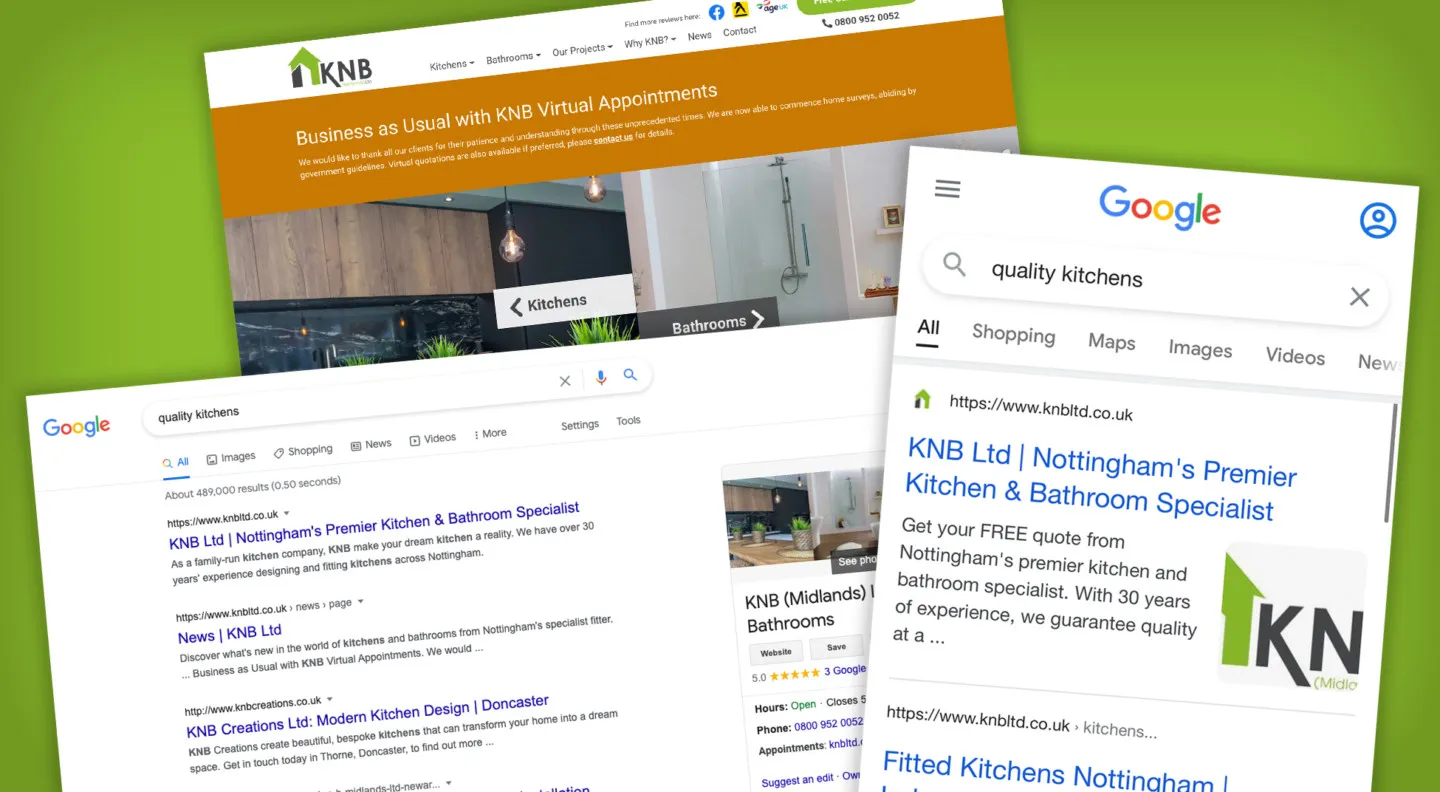Open the Facebook reviews icon on KNB header
This screenshot has height=792, width=1440.
click(x=716, y=12)
